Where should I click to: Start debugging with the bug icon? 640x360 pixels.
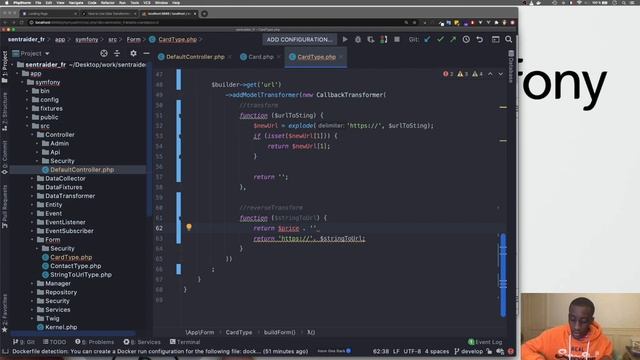(358, 40)
